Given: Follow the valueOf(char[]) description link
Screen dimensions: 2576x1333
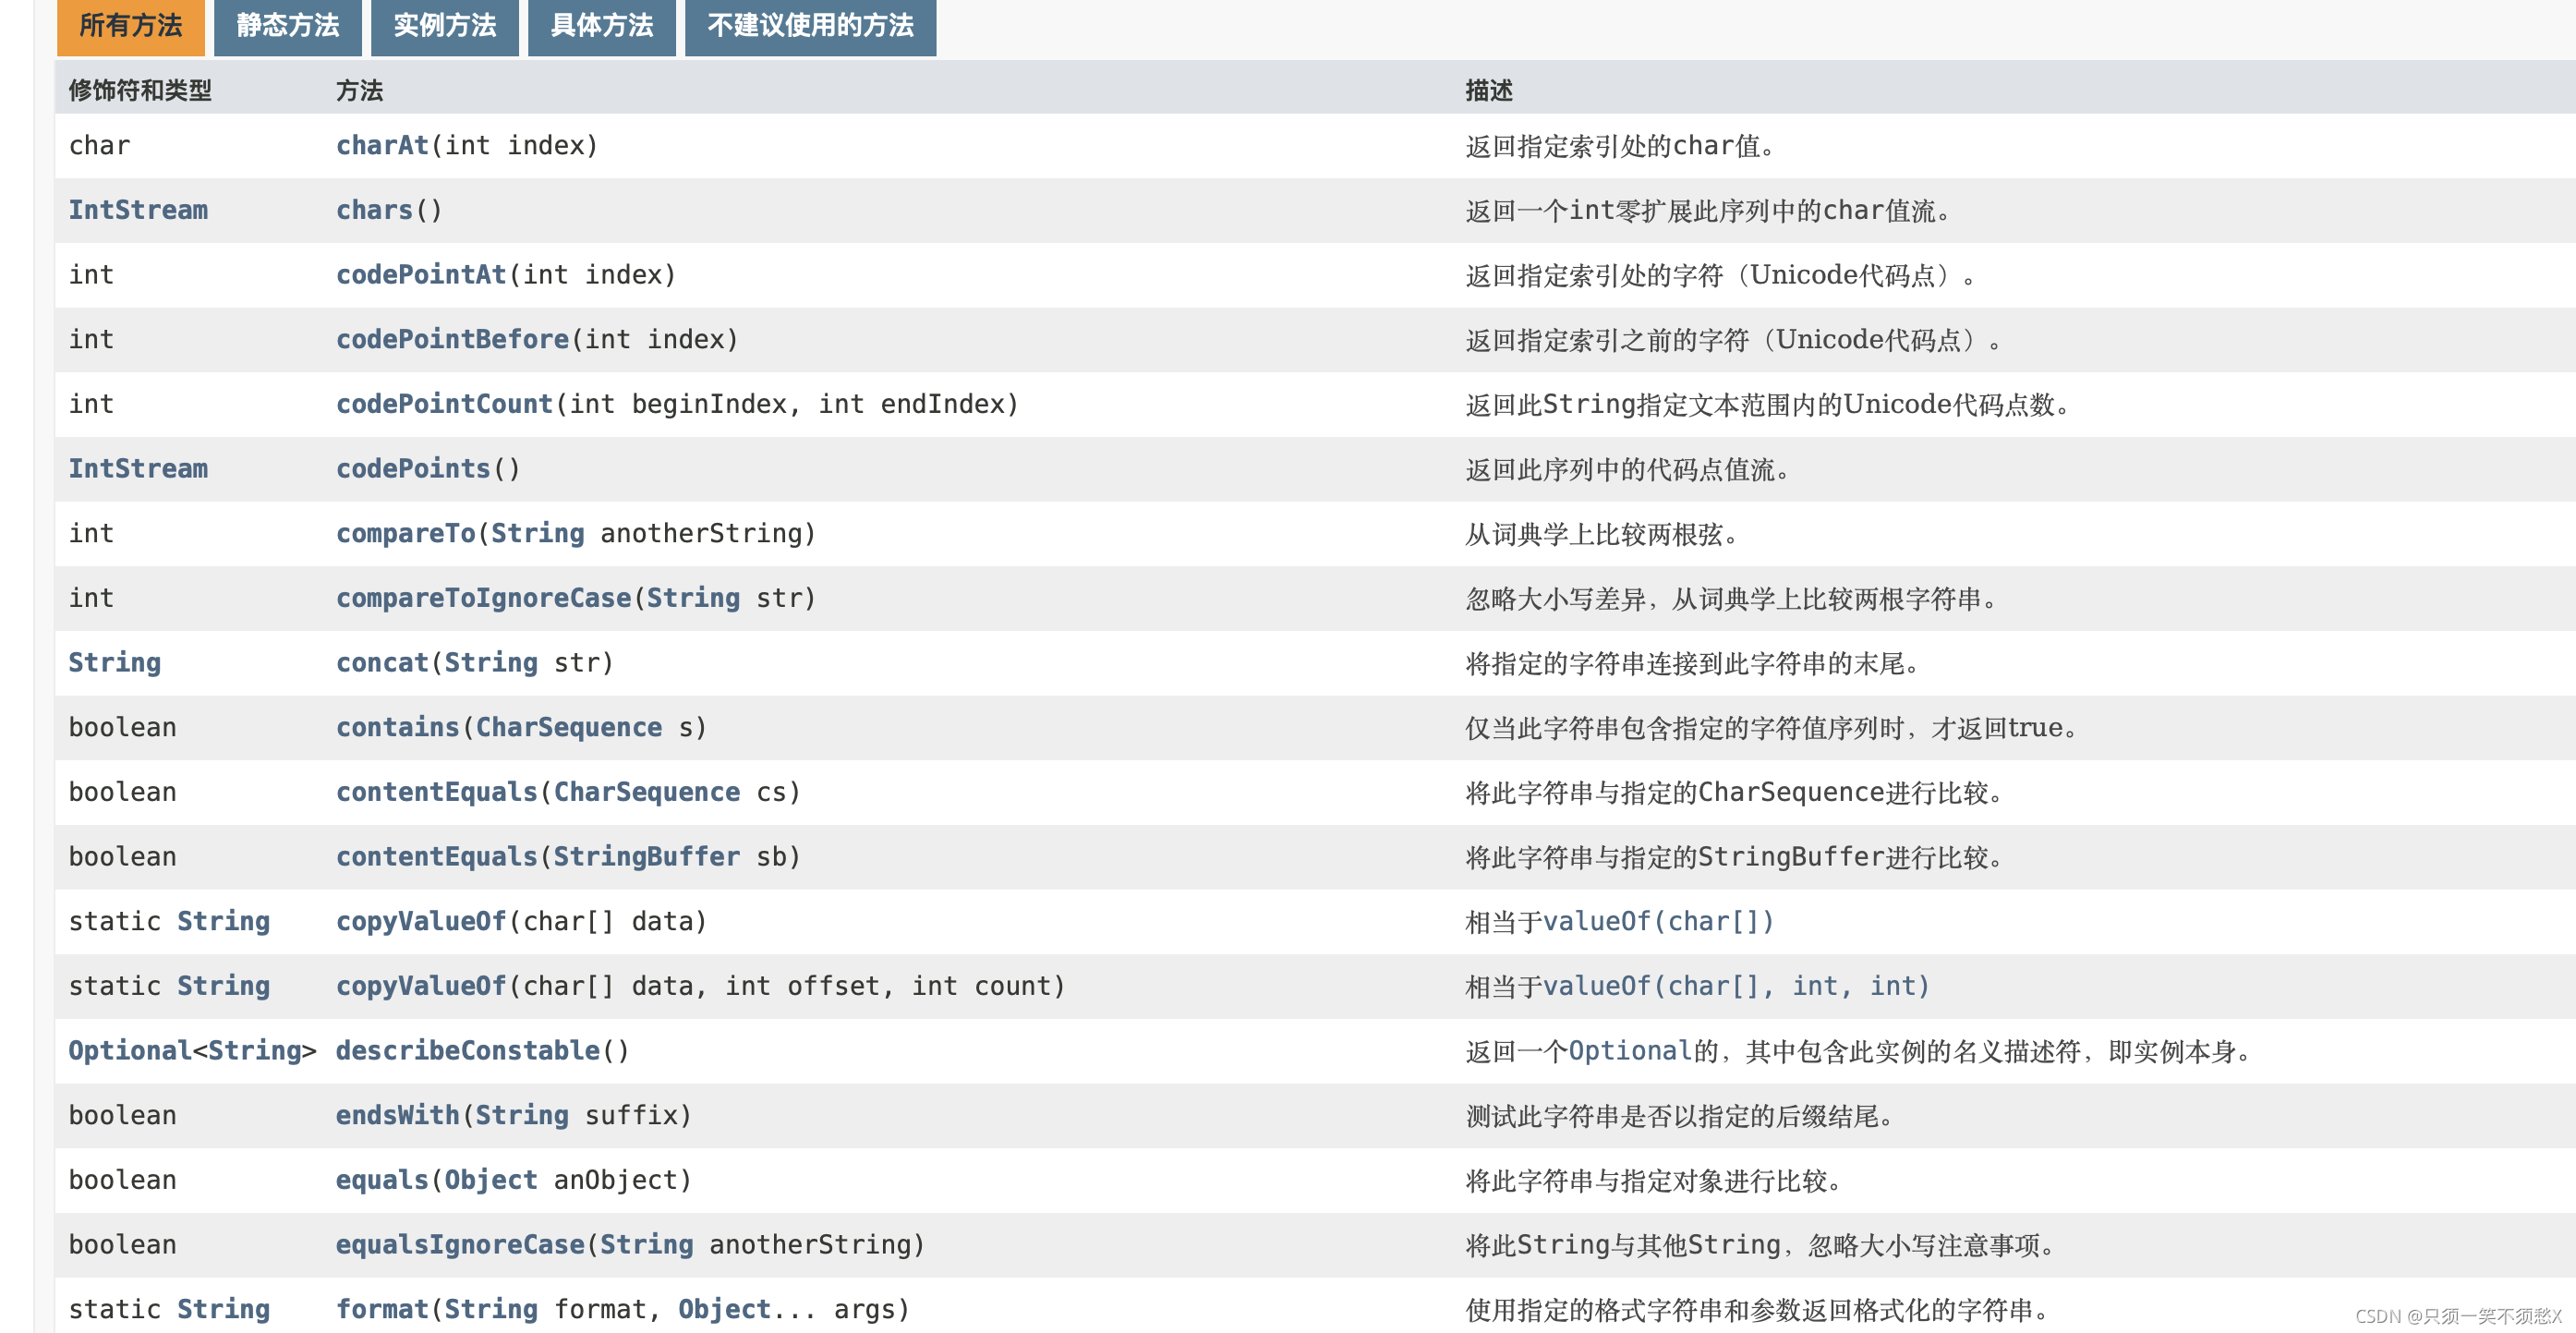Looking at the screenshot, I should tap(1658, 922).
